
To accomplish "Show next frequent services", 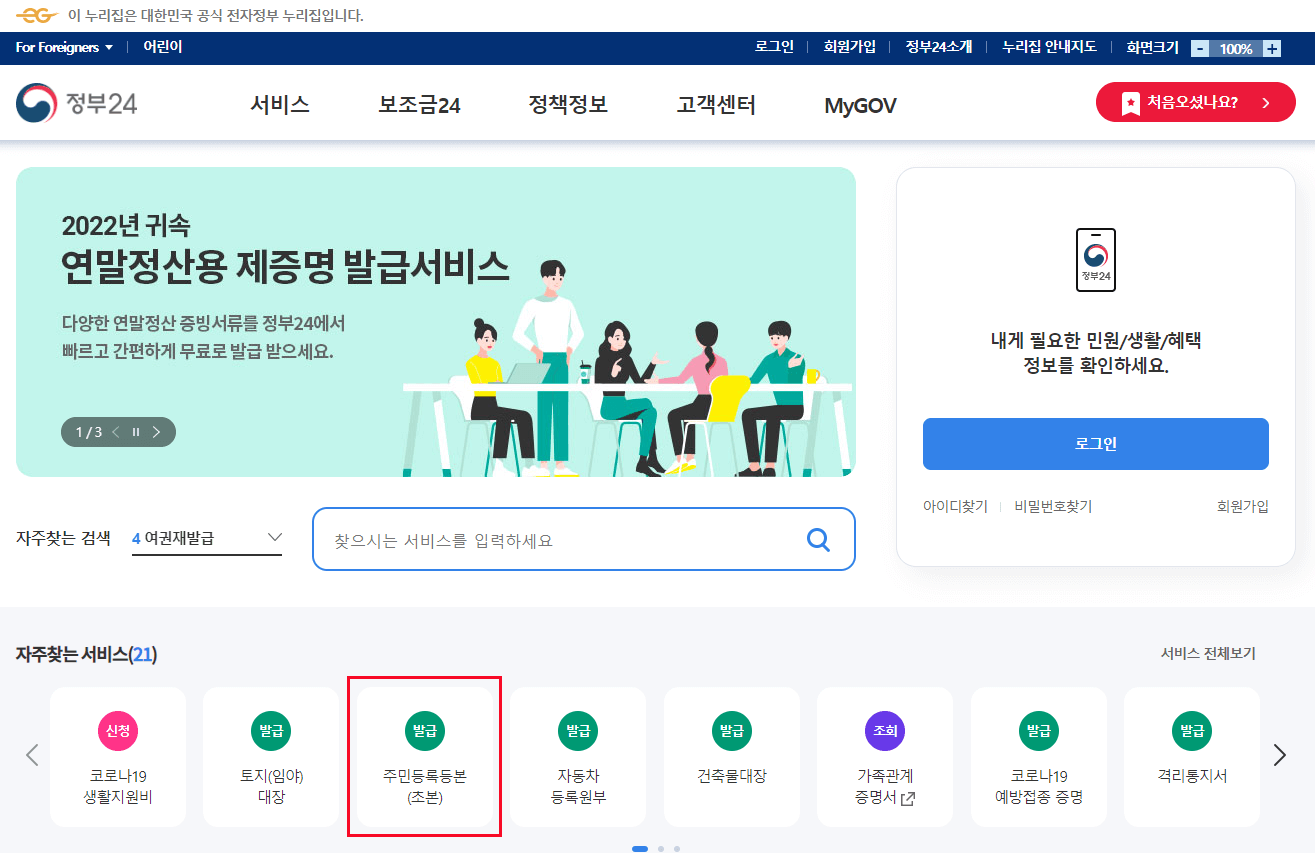I will [1280, 755].
